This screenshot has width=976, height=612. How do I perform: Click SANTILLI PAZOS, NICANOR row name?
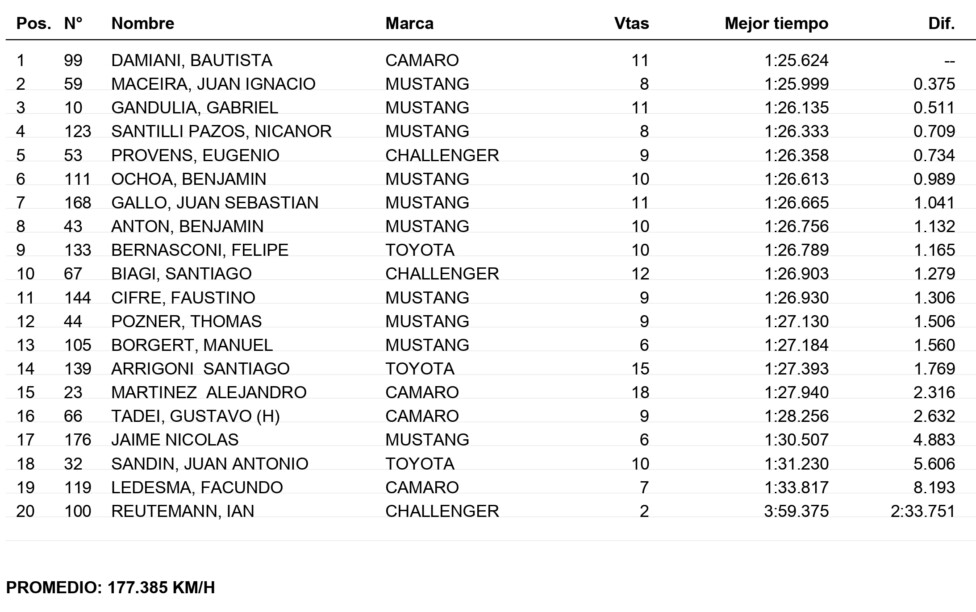[x=222, y=131]
